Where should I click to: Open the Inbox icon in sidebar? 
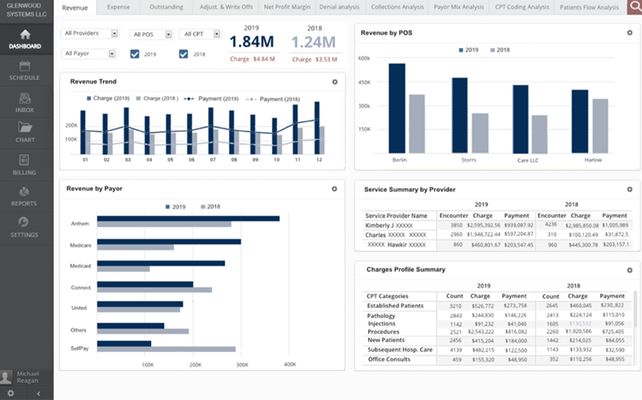[24, 97]
